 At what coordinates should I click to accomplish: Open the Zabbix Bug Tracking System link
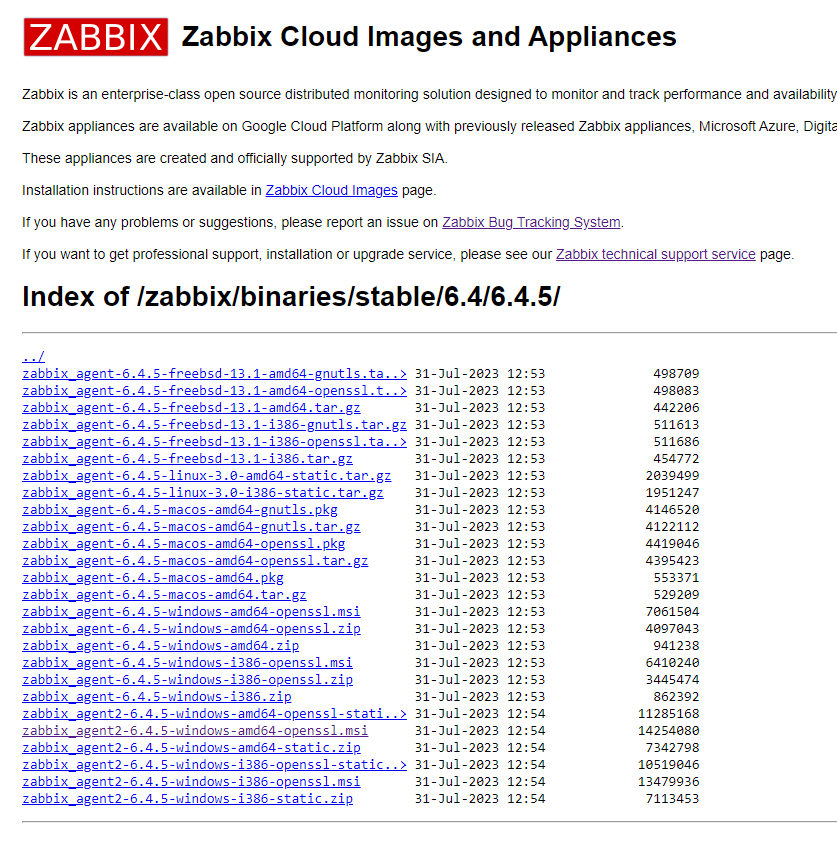[x=530, y=222]
